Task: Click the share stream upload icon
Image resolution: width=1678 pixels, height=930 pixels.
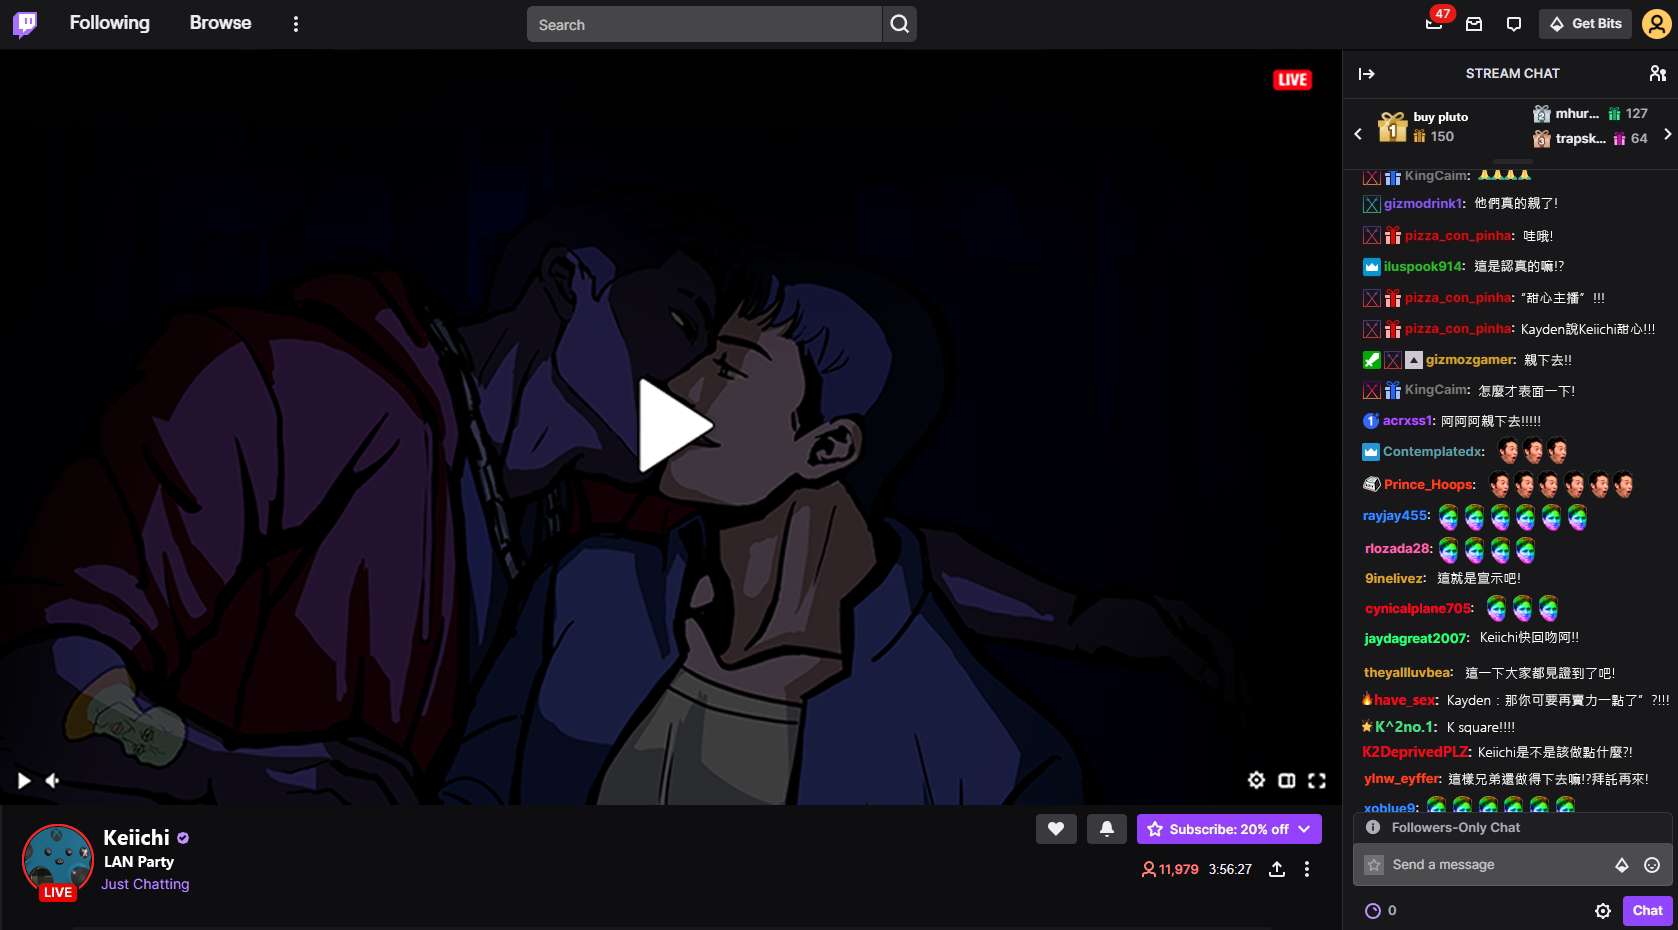Action: pos(1277,870)
